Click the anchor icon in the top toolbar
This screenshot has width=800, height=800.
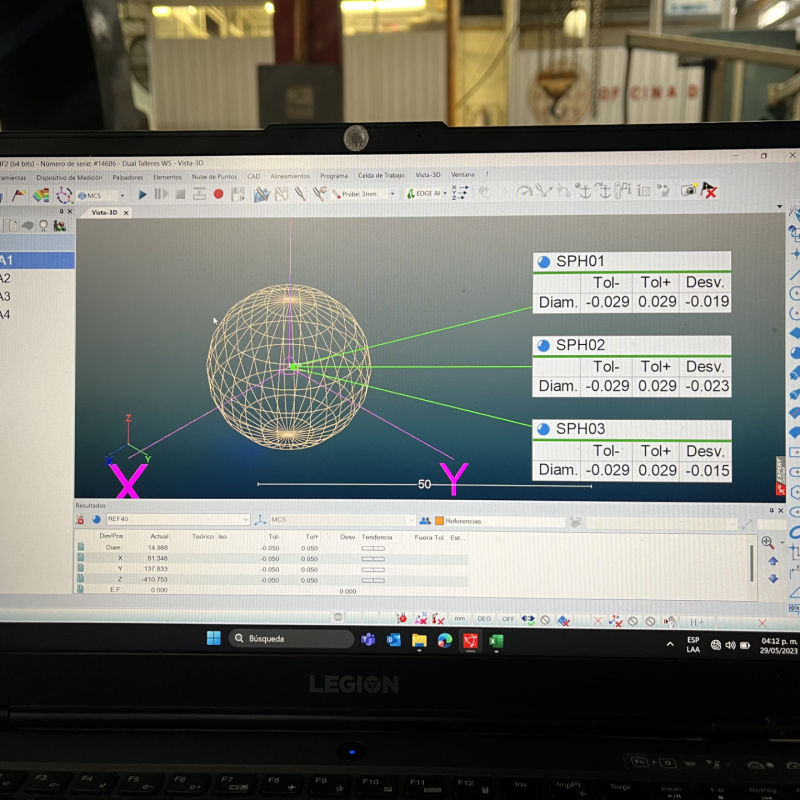(x=586, y=190)
